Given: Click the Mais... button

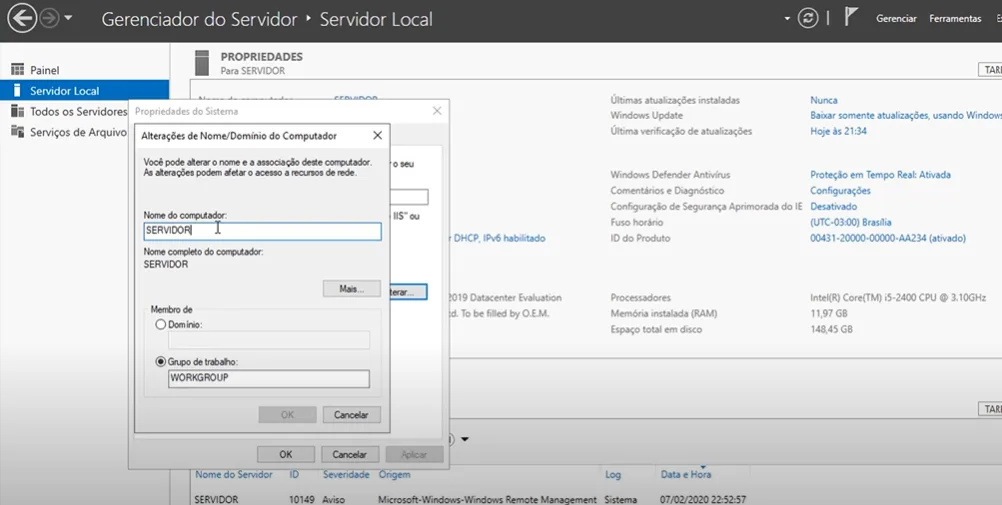Looking at the screenshot, I should point(351,289).
